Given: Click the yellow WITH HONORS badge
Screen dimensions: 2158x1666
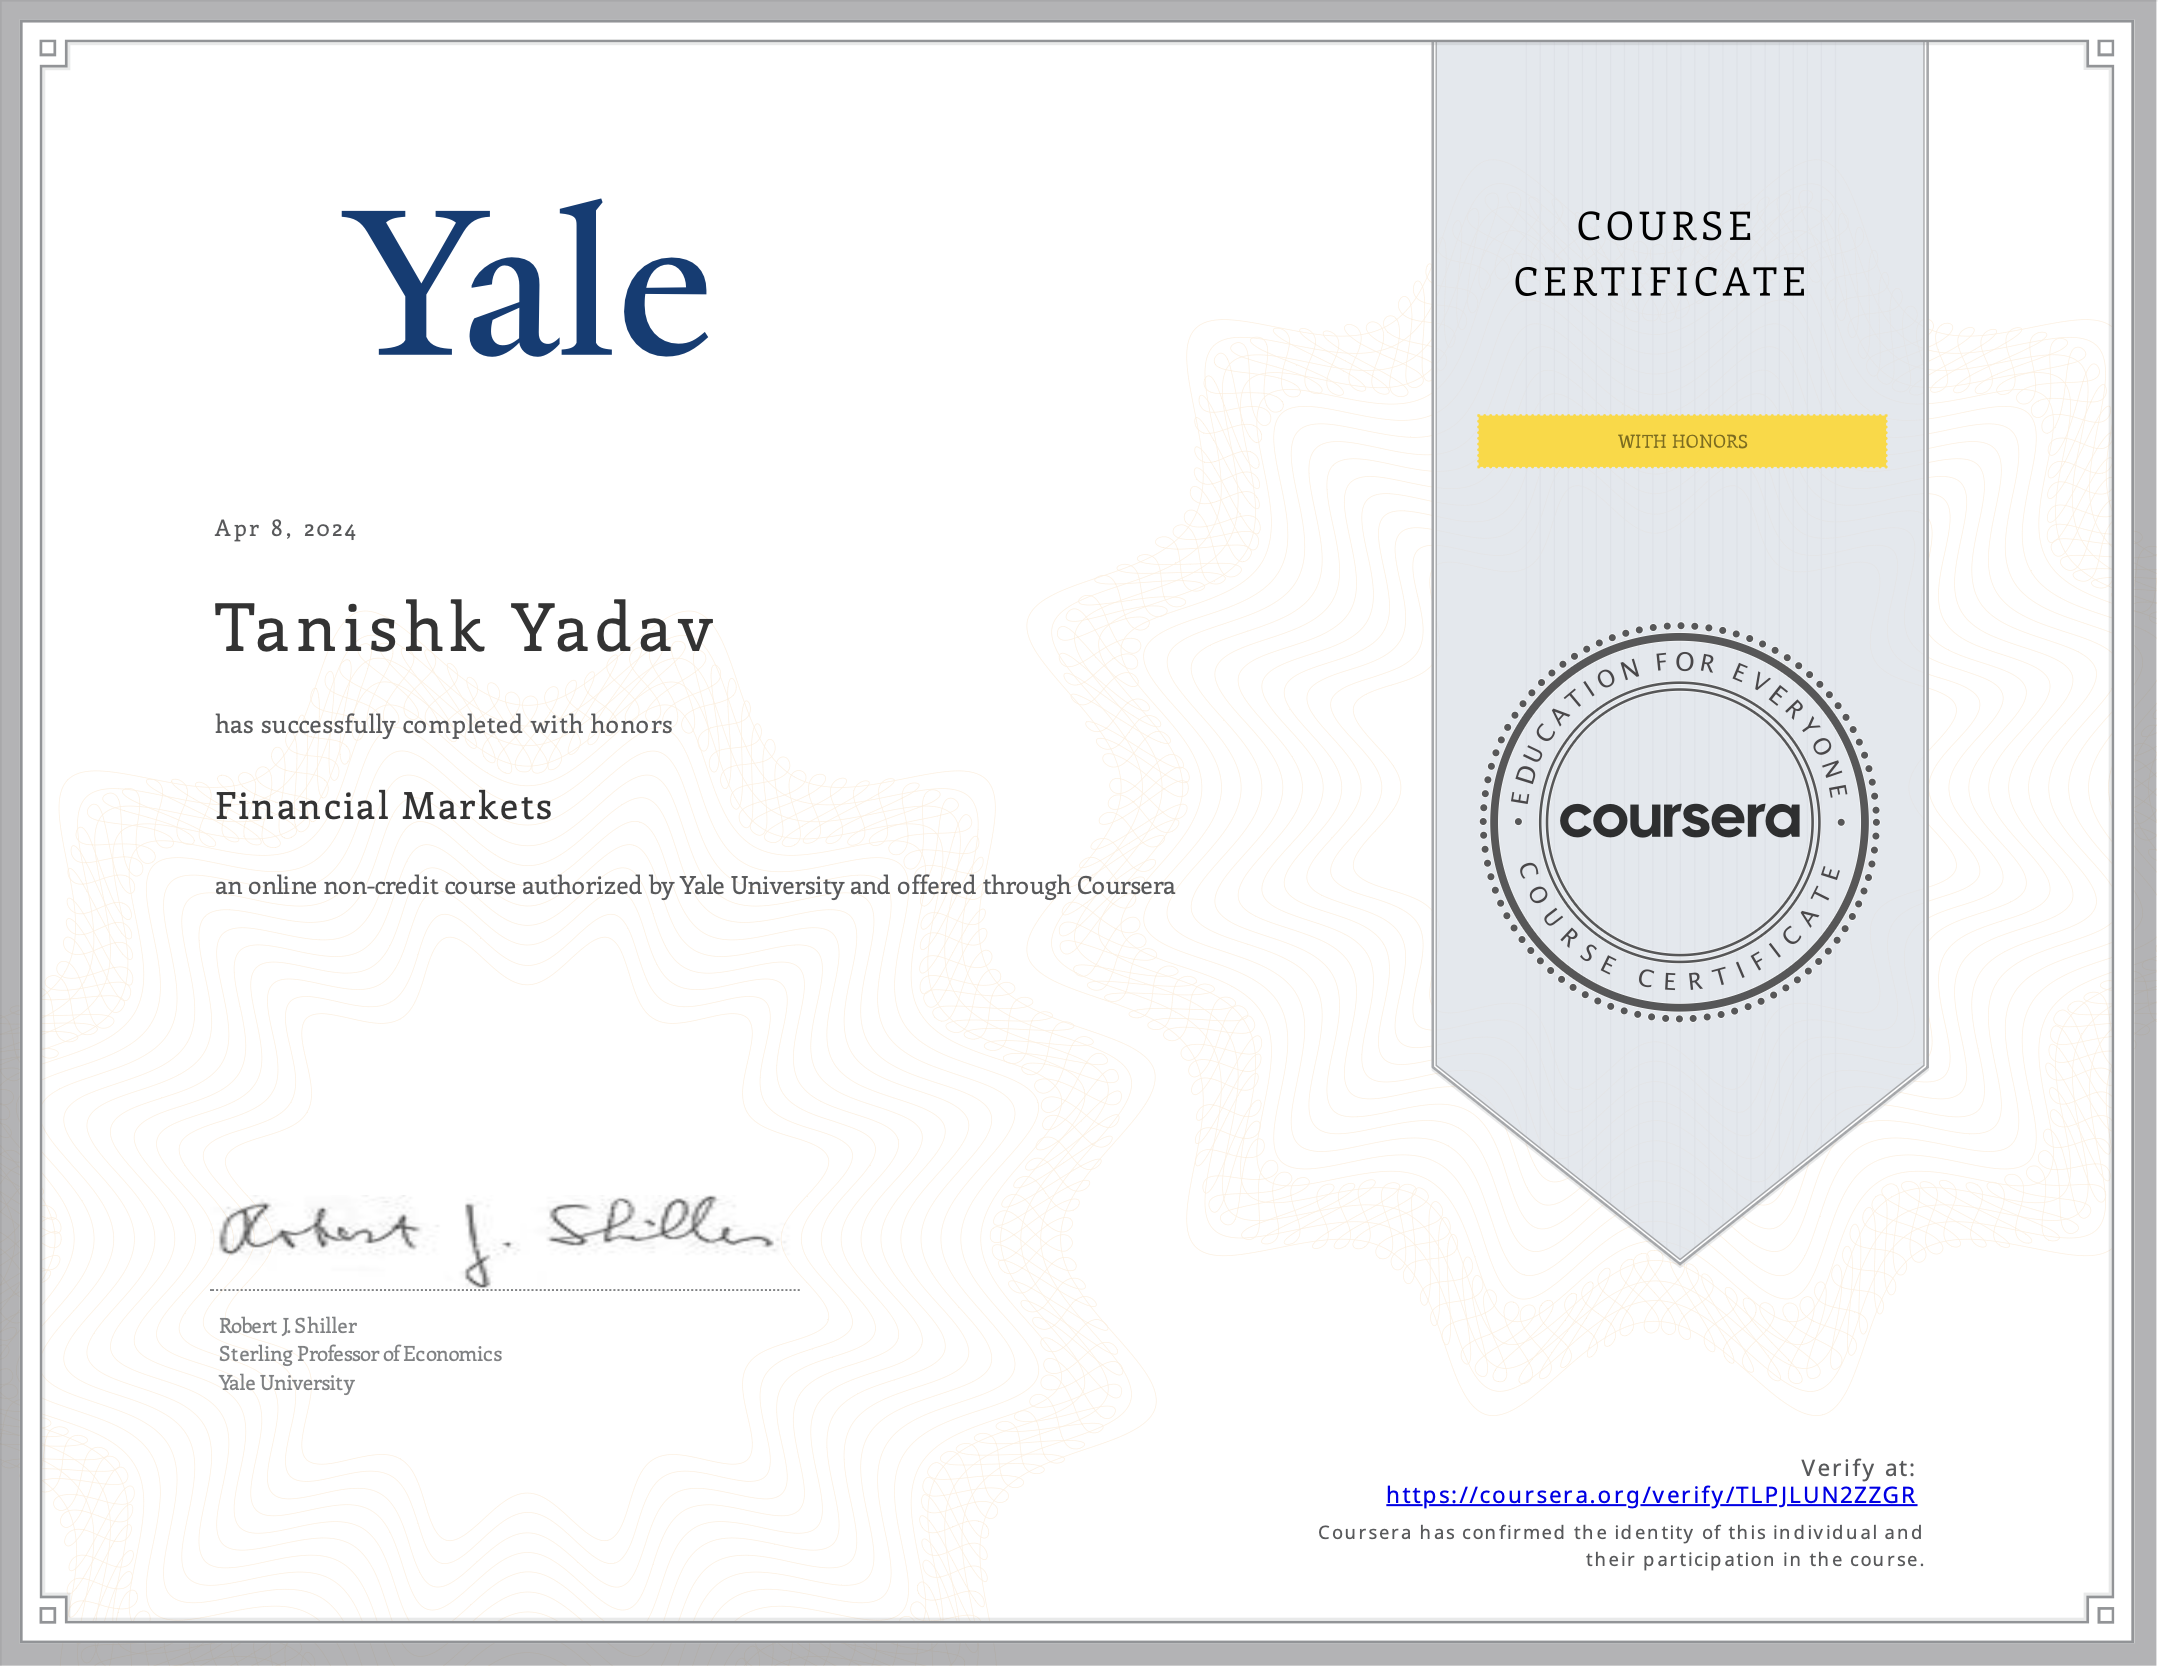Looking at the screenshot, I should point(1682,441).
